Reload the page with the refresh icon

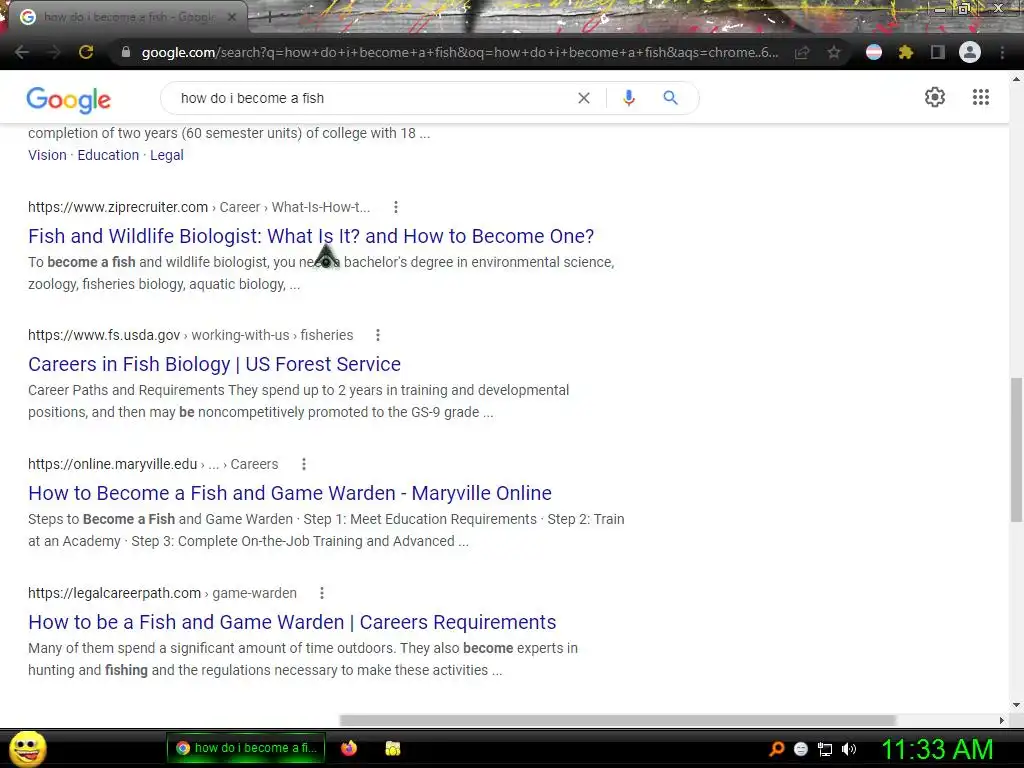(x=86, y=52)
